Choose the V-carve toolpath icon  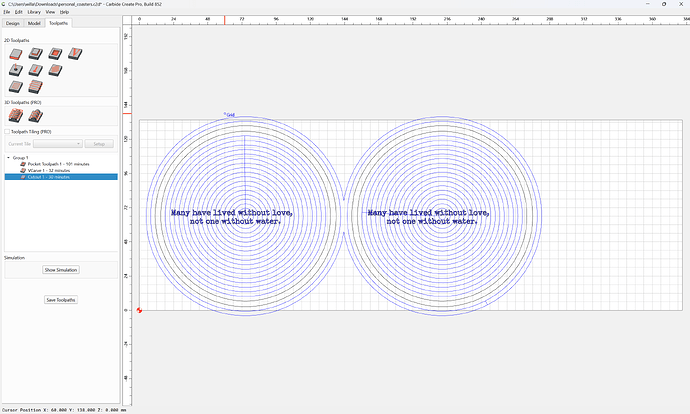click(x=75, y=54)
